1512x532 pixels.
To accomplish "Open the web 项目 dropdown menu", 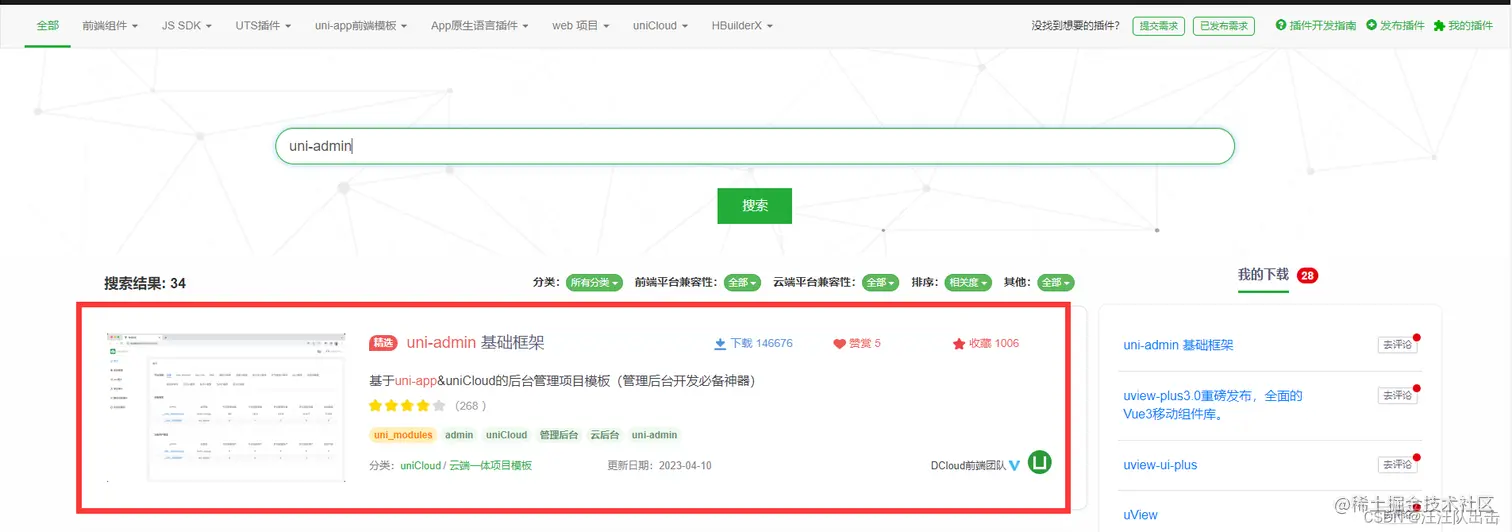I will coord(581,25).
